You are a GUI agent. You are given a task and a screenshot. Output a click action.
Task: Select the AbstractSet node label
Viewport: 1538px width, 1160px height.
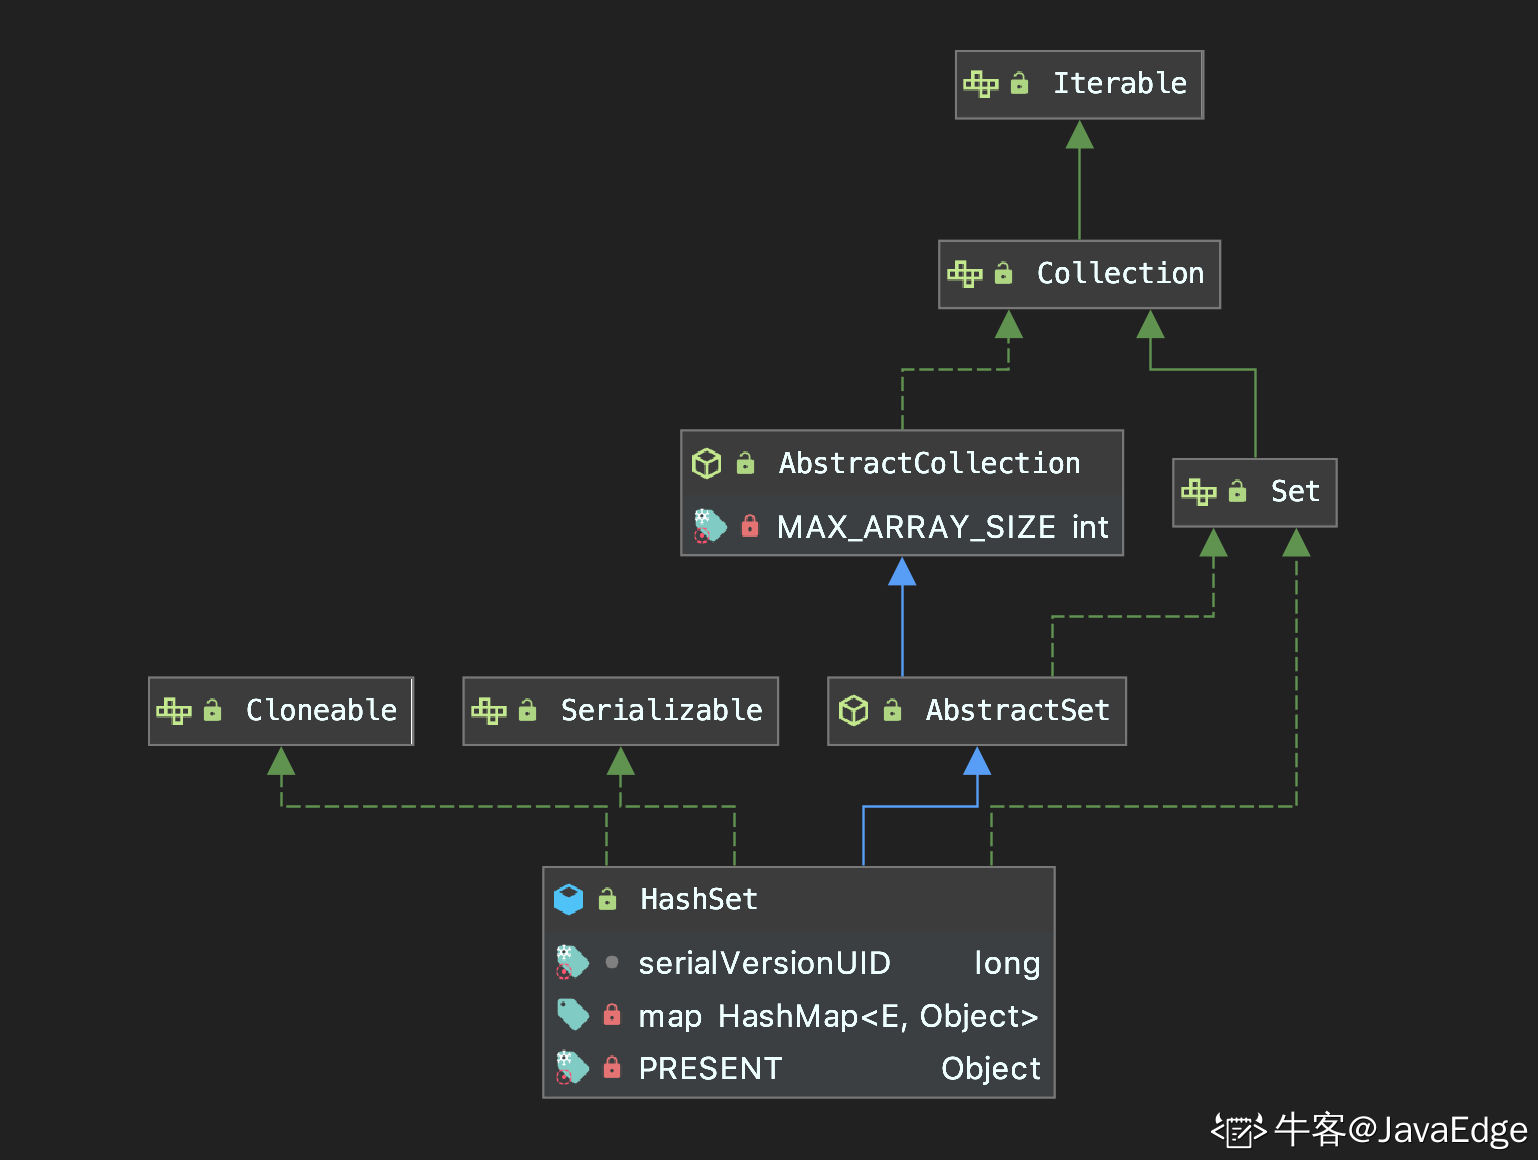1018,710
